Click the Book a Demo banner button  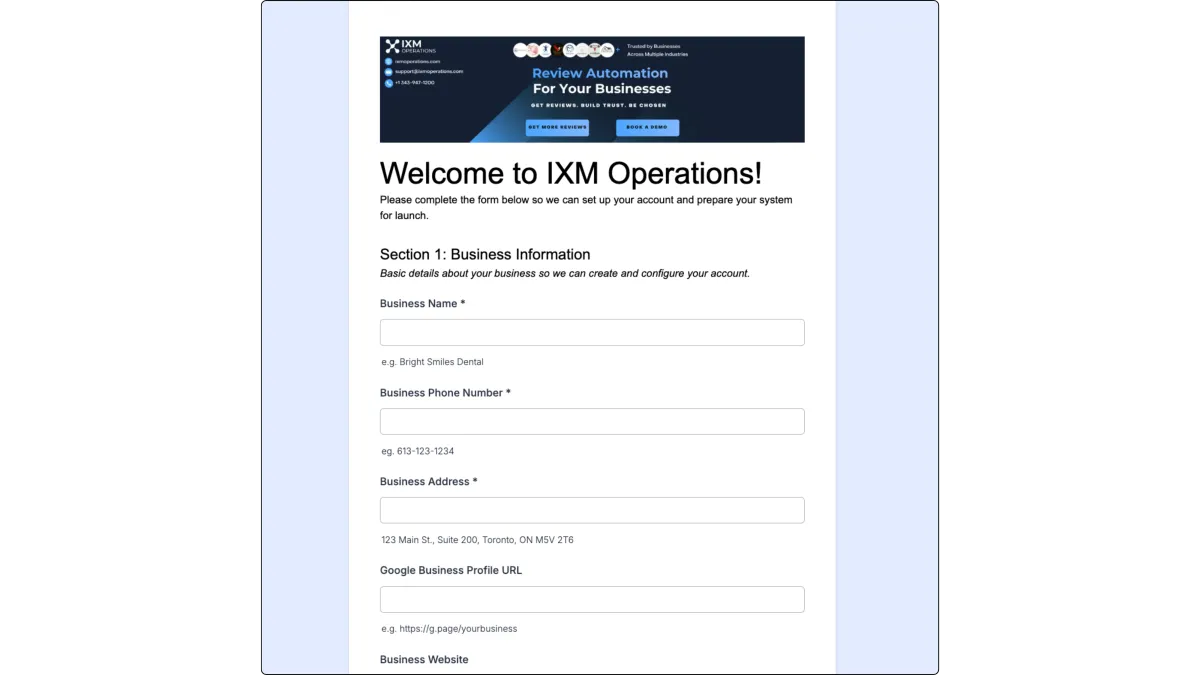647,127
